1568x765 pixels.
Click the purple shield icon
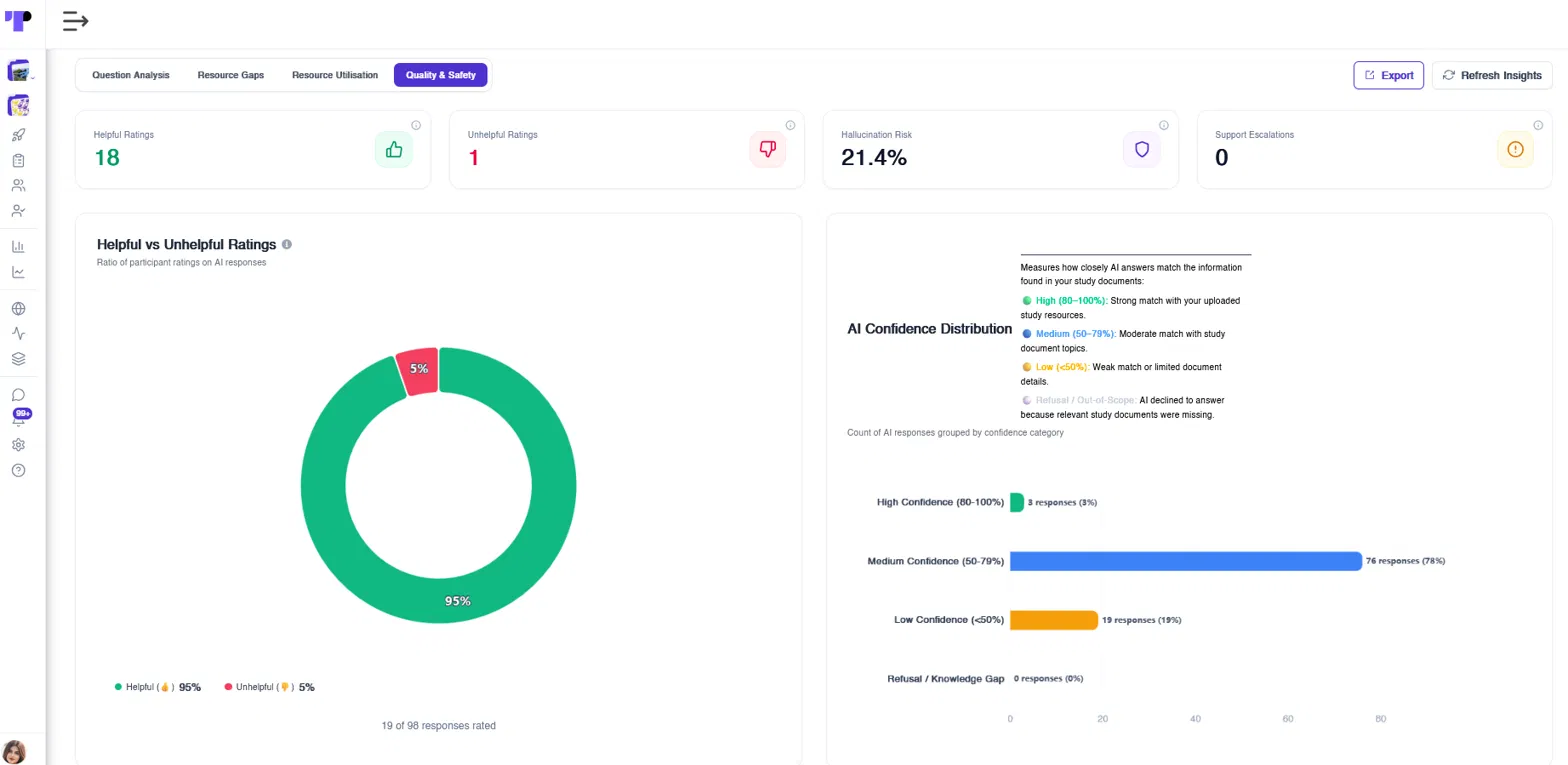click(1141, 149)
